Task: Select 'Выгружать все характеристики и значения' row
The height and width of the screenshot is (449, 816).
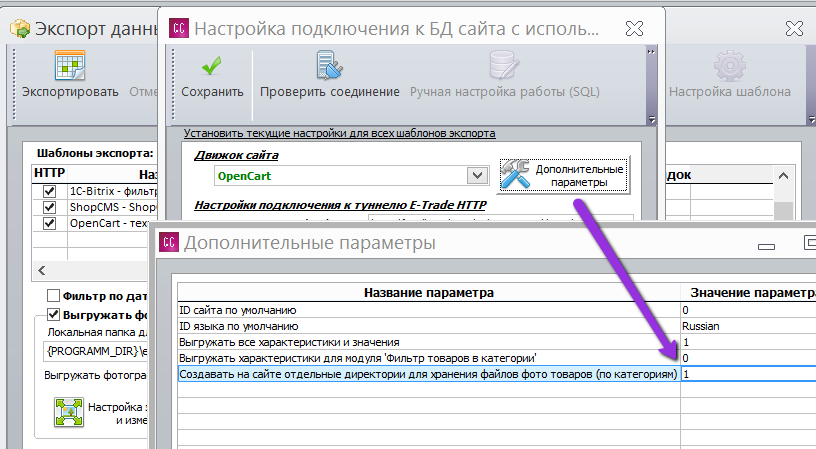Action: point(429,342)
